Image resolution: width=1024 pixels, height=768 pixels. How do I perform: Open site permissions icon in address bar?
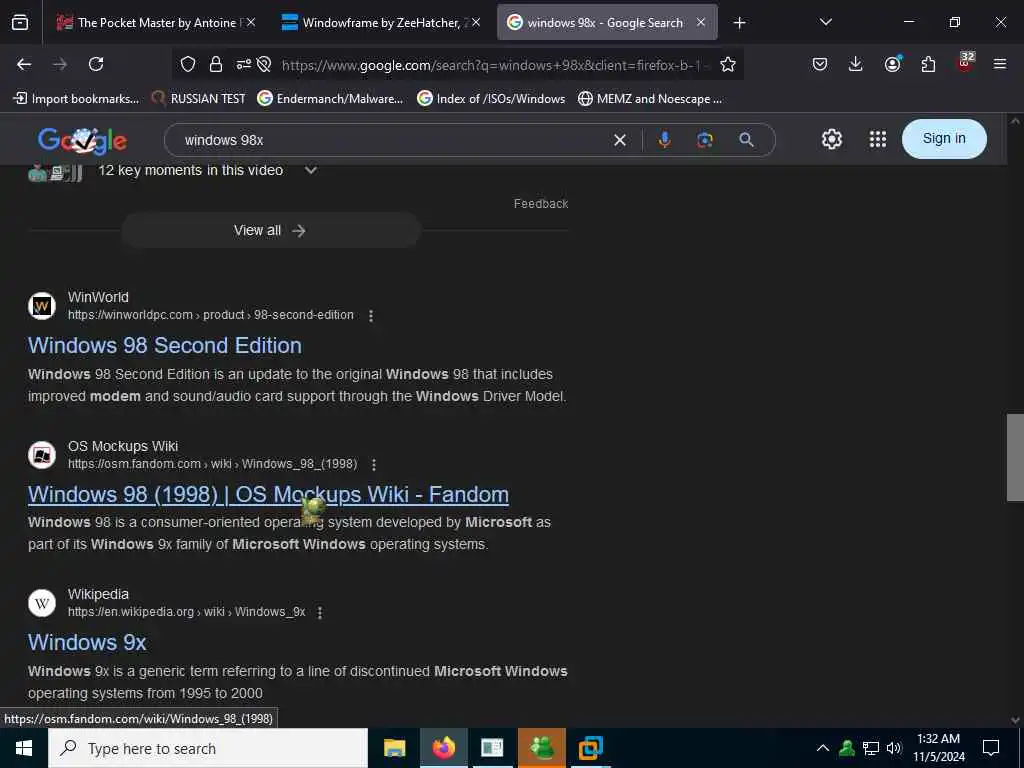point(244,64)
